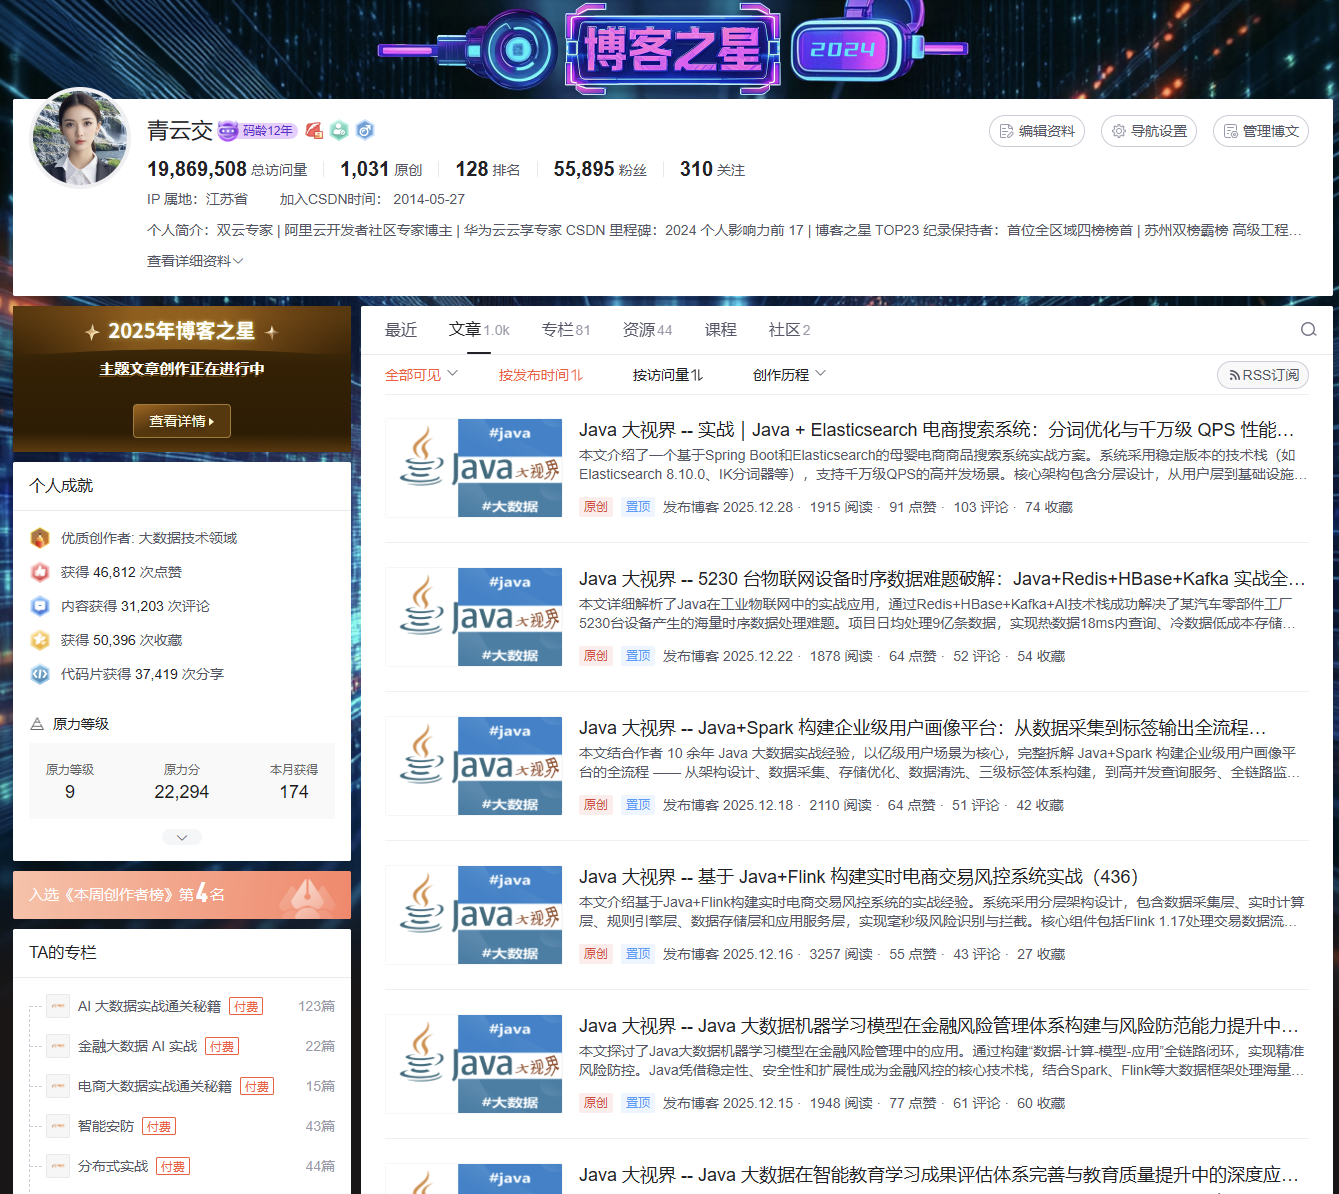
Task: Open the 电商大数据实战通关秘籍 column
Action: coord(155,1086)
